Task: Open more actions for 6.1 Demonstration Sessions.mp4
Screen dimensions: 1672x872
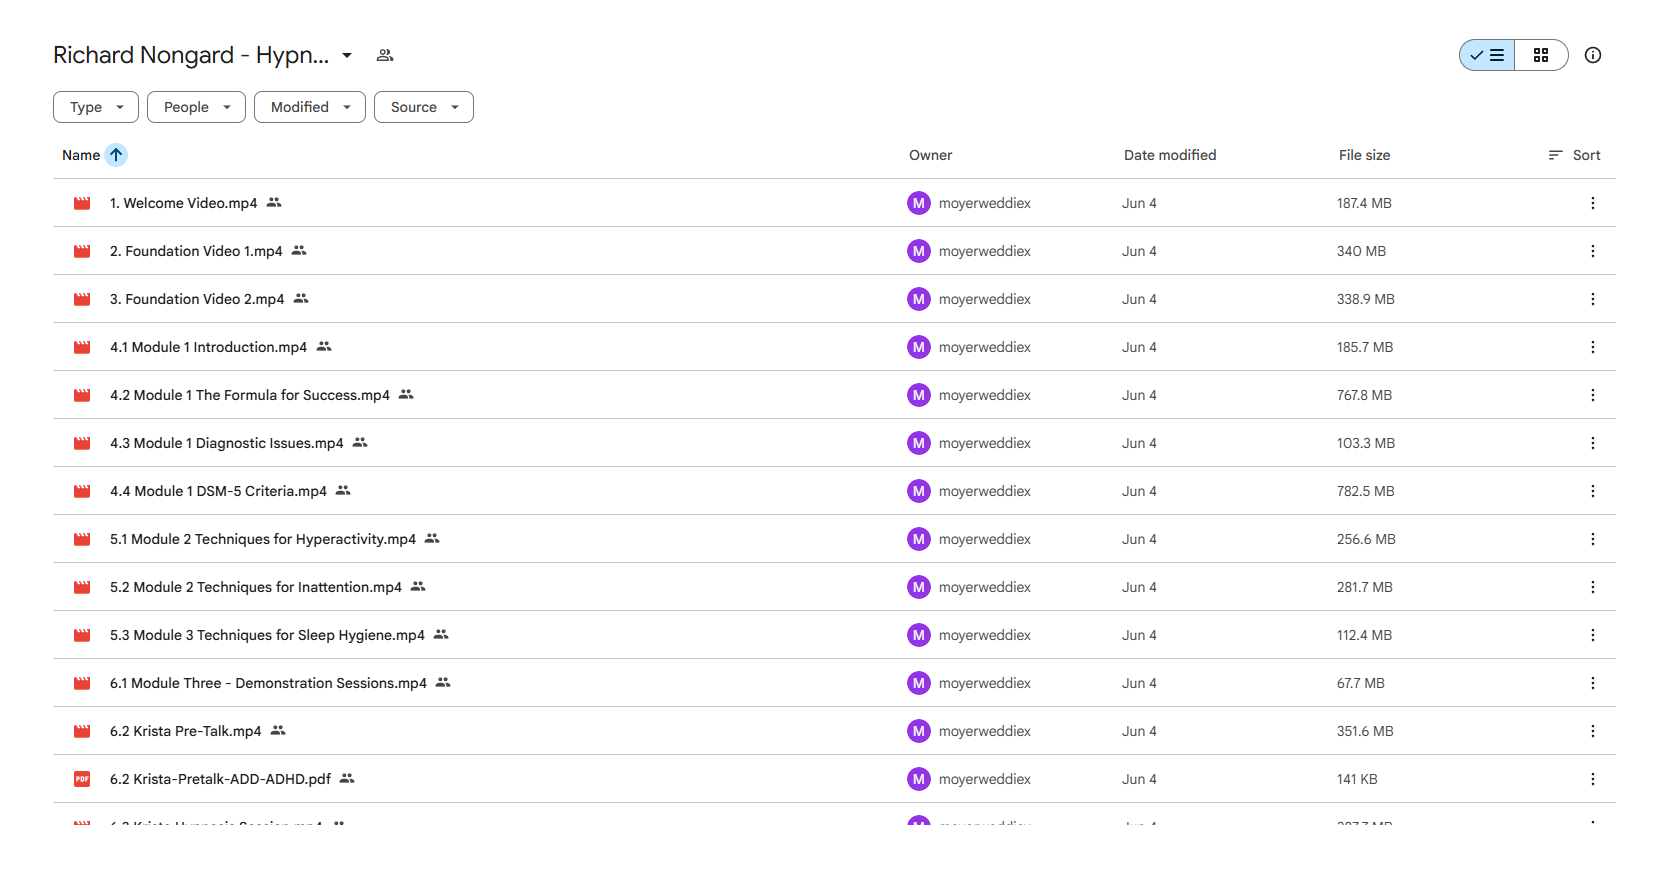Action: (1593, 683)
